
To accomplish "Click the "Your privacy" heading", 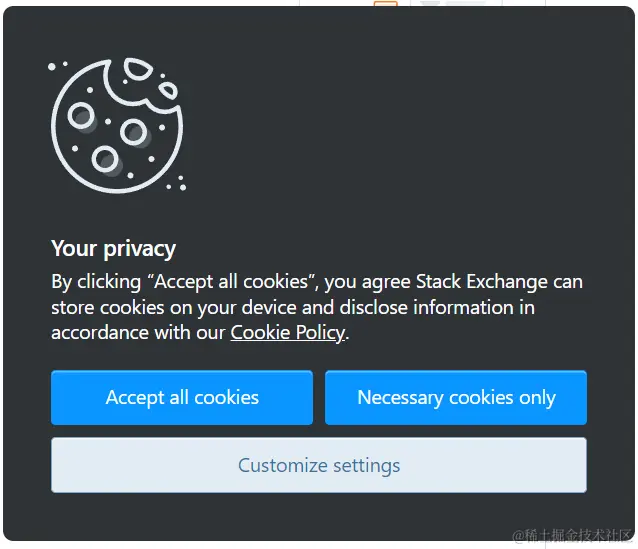I will pos(113,249).
